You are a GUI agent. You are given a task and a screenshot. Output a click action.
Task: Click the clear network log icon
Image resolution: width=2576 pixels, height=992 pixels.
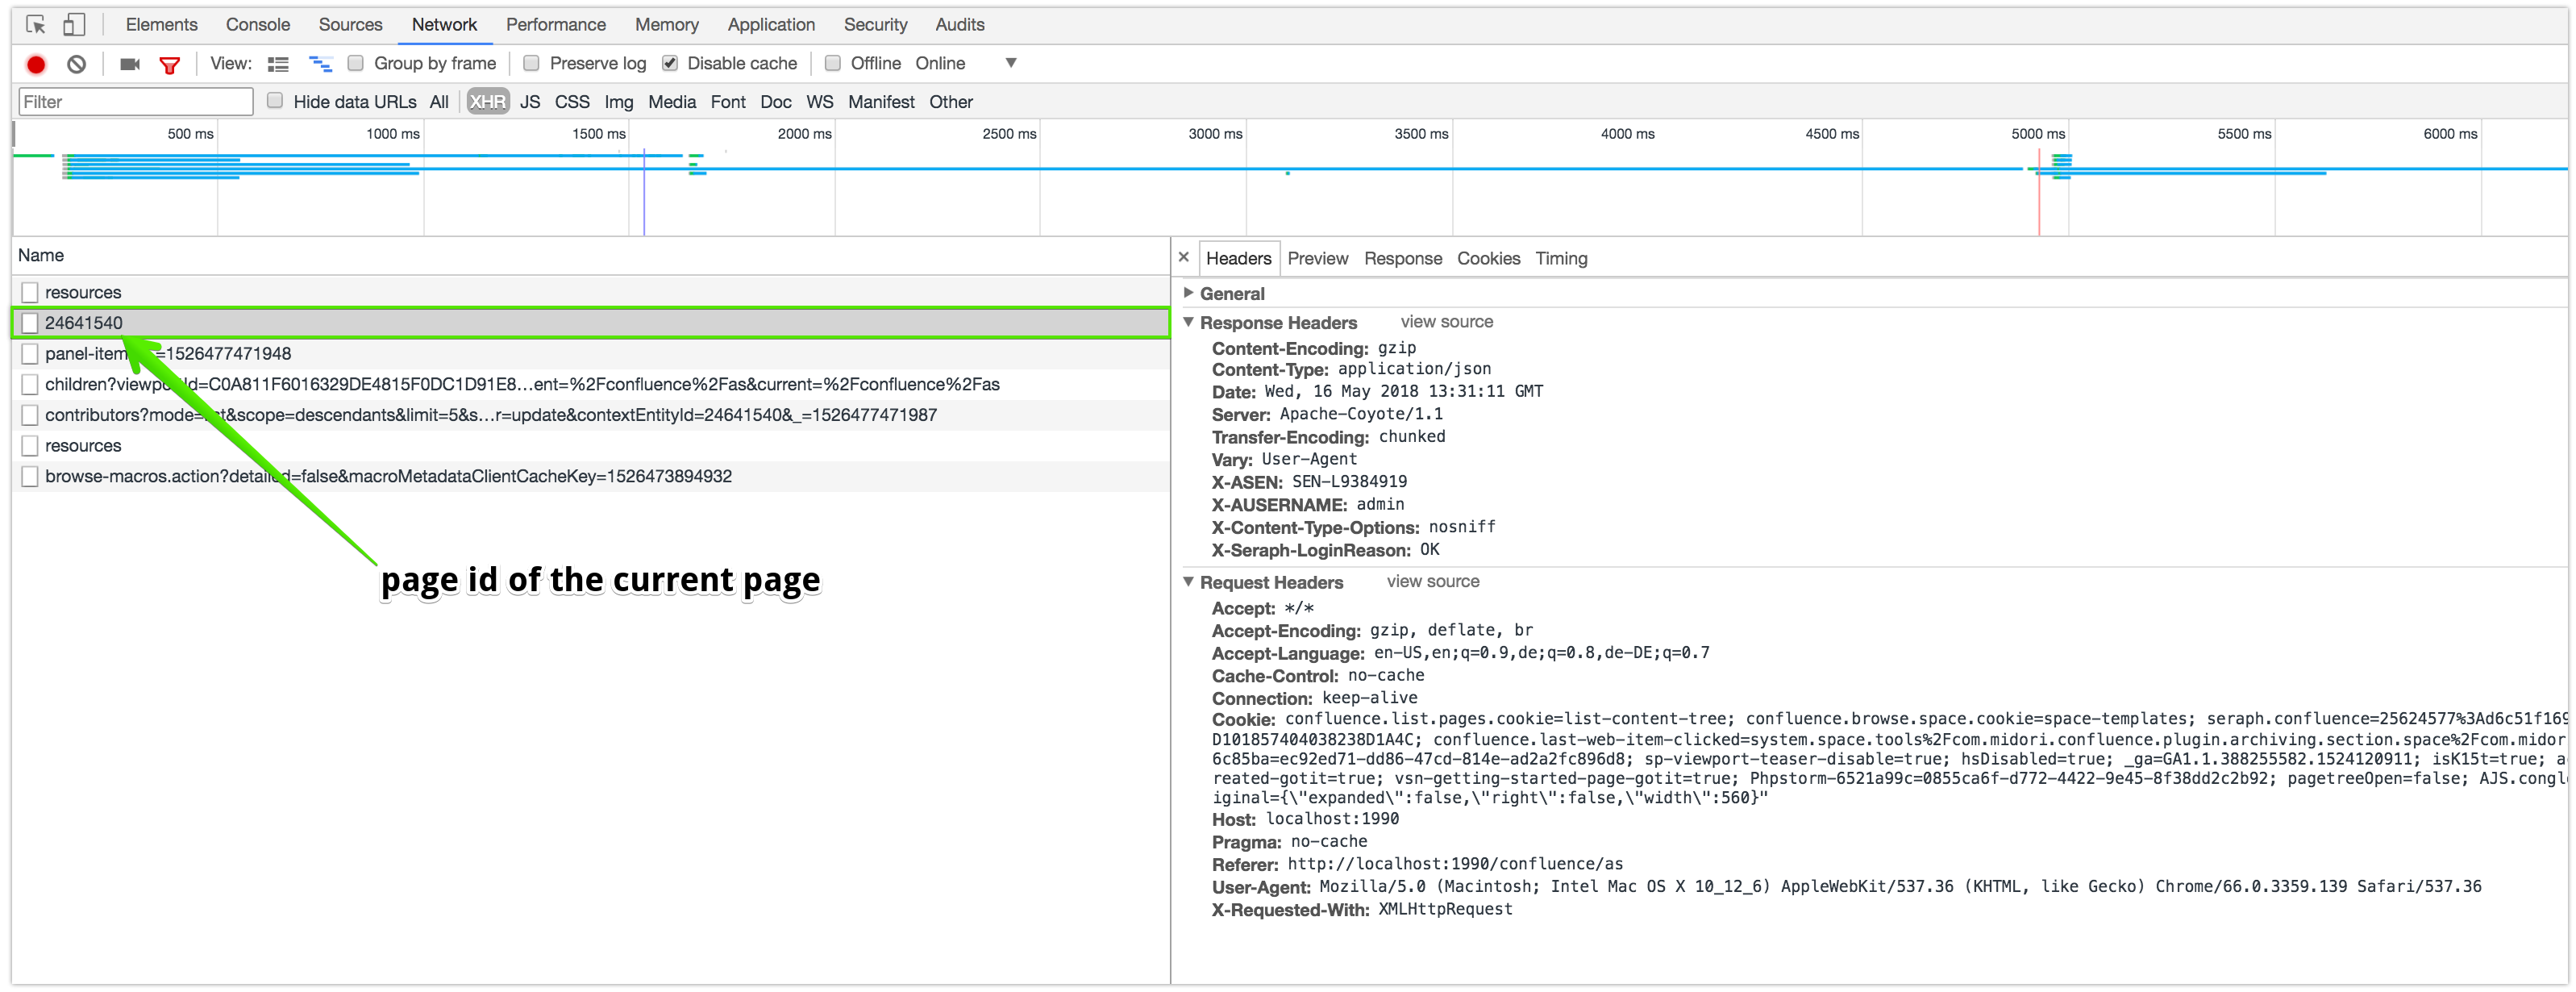point(77,64)
